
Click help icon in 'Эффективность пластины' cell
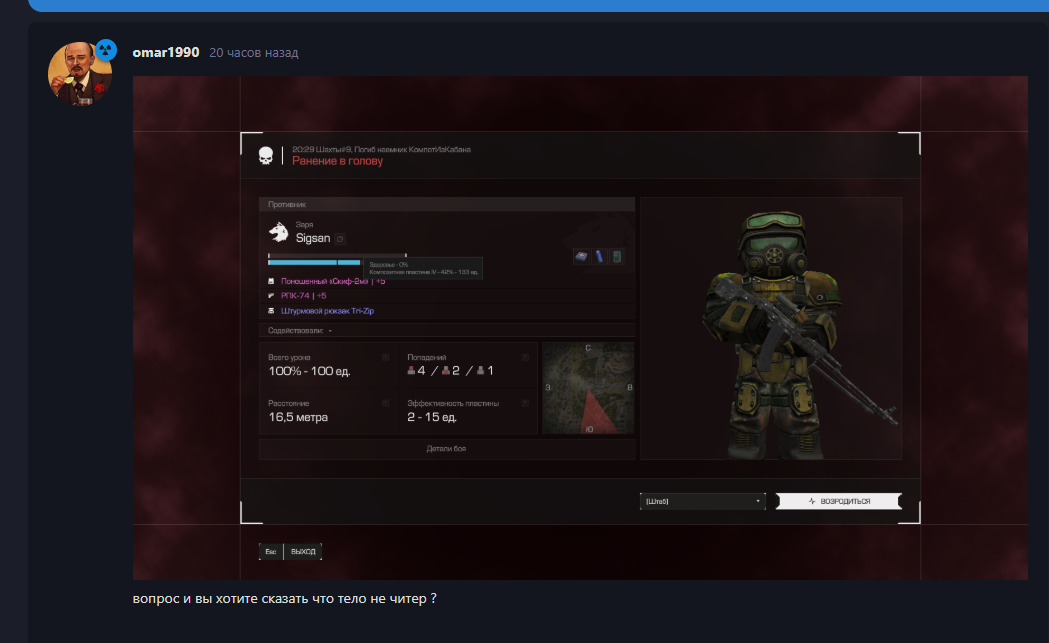(x=525, y=403)
